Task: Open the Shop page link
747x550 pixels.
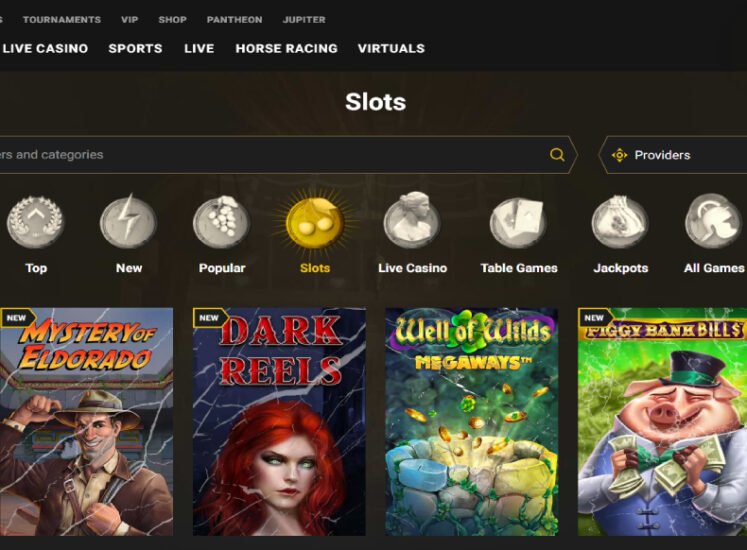Action: 172,20
